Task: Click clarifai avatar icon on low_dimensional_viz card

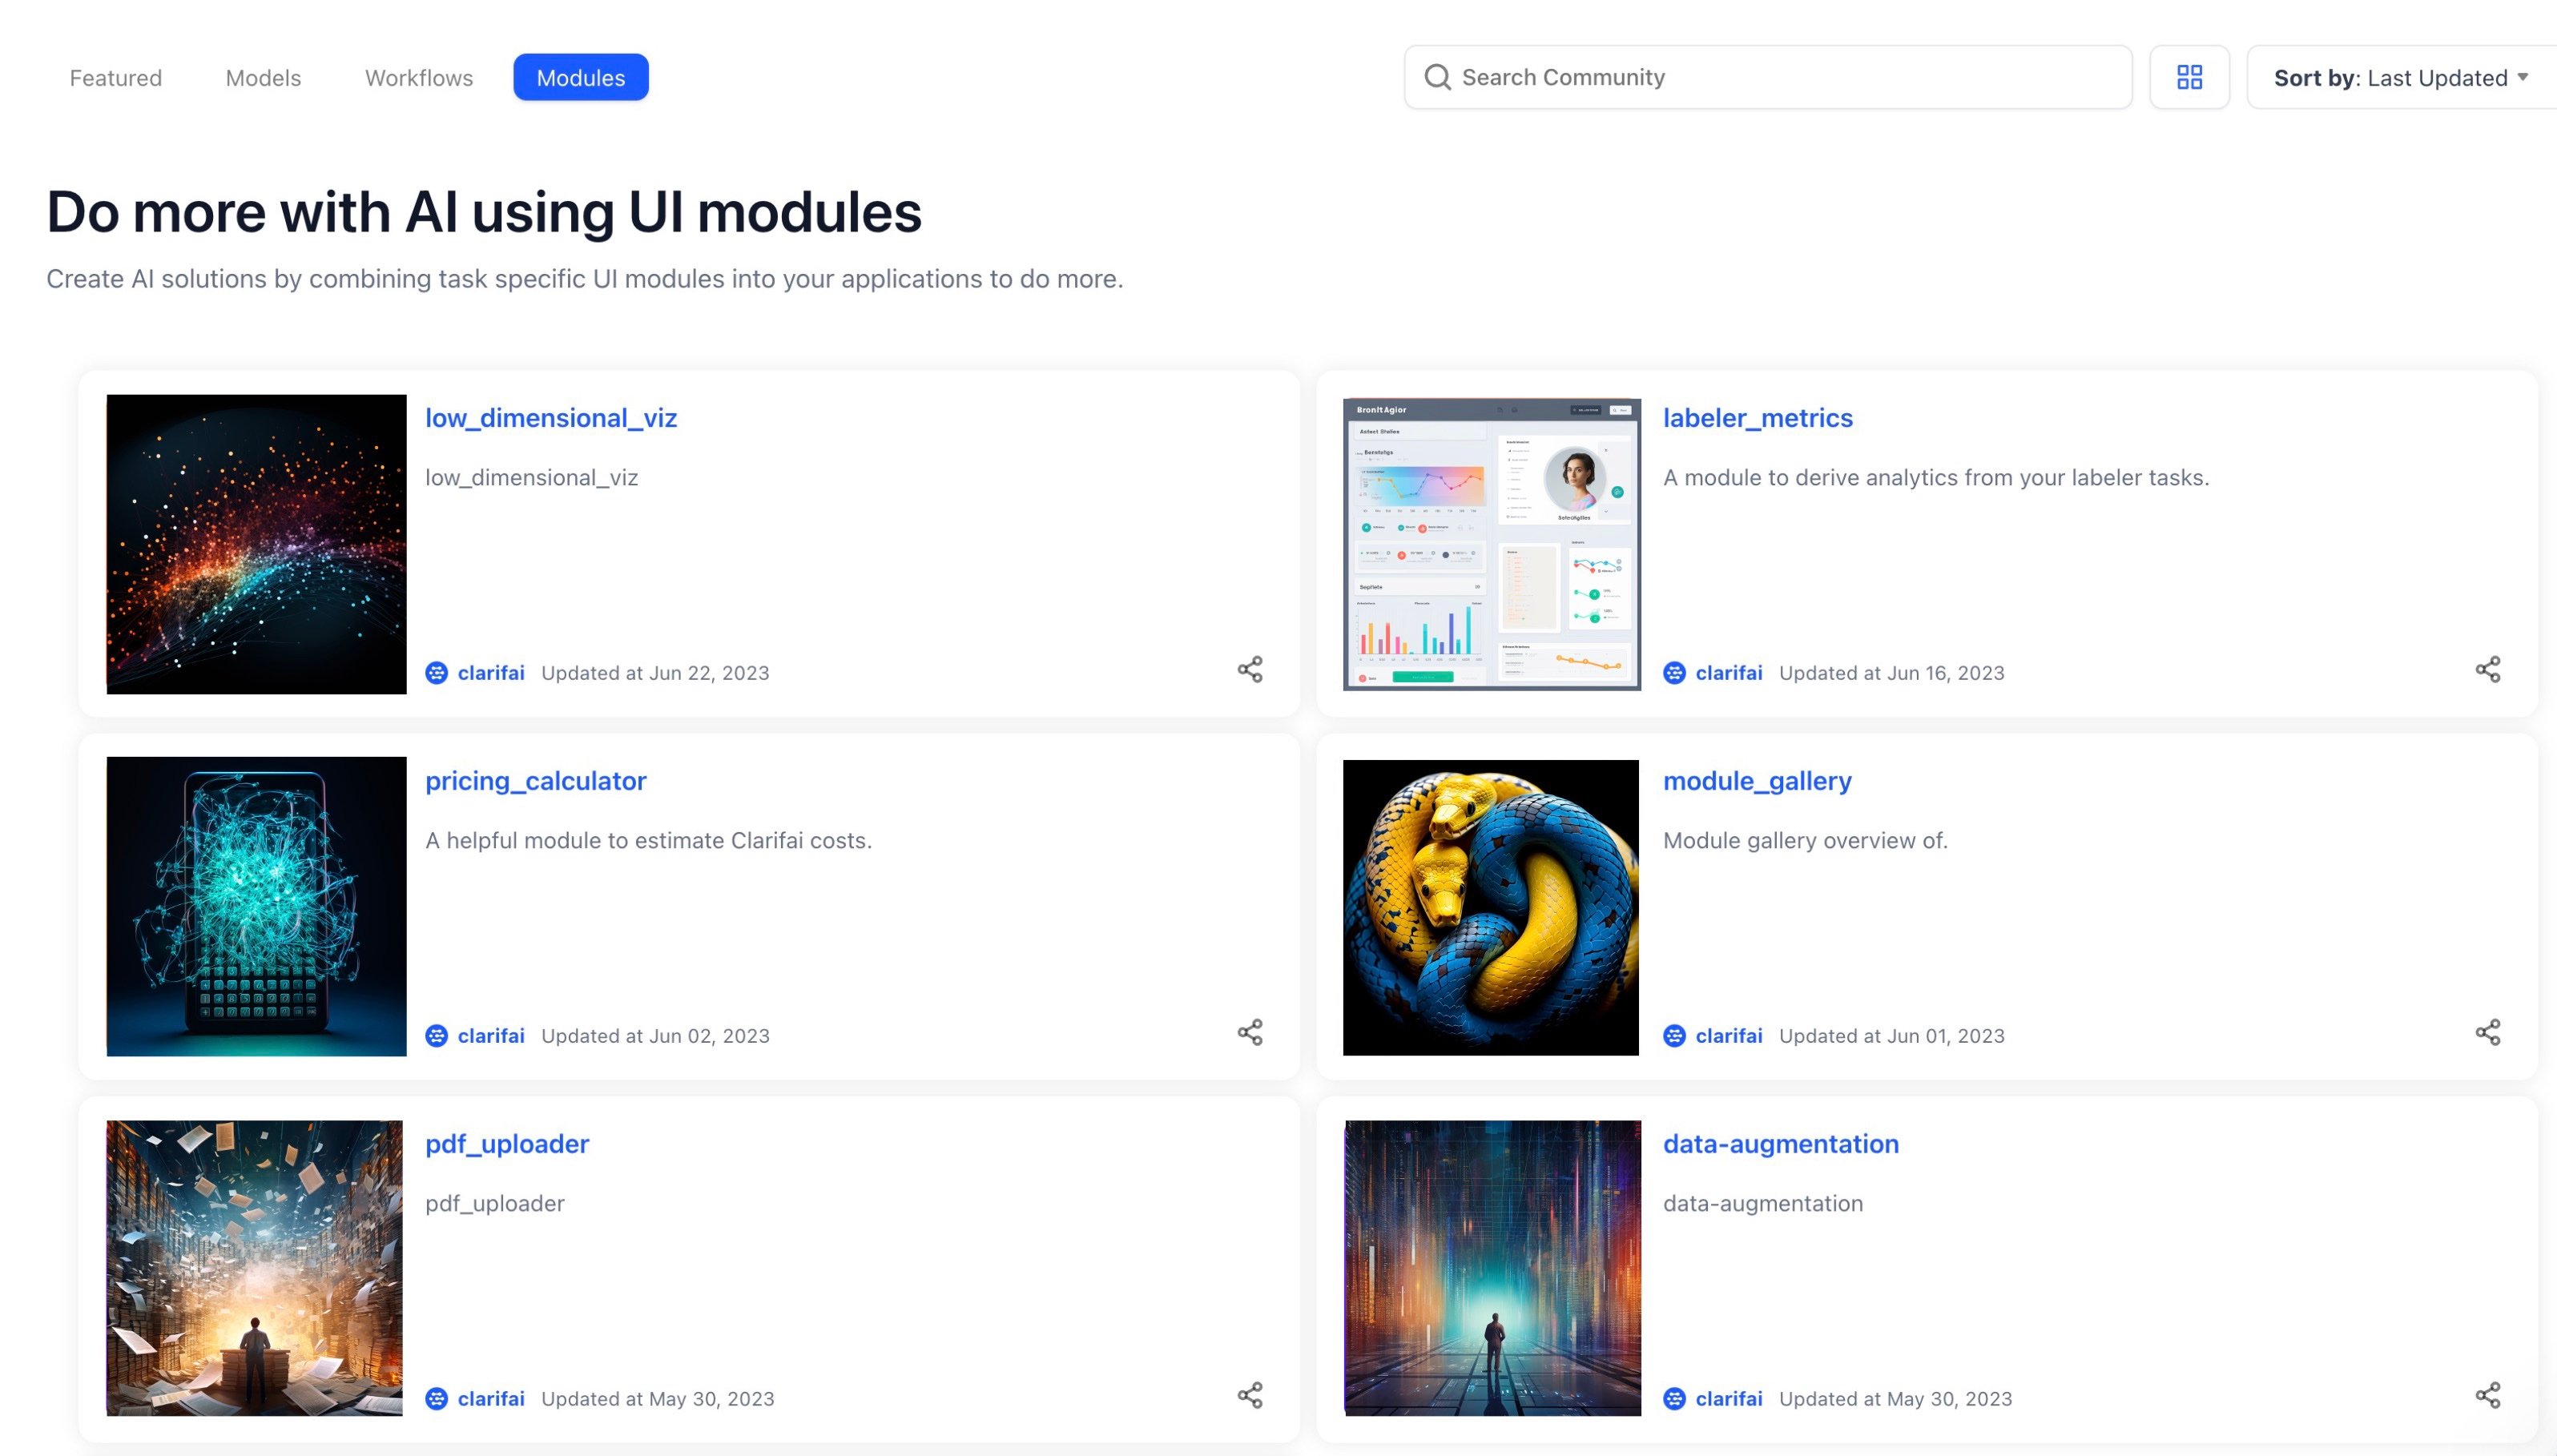Action: click(436, 673)
